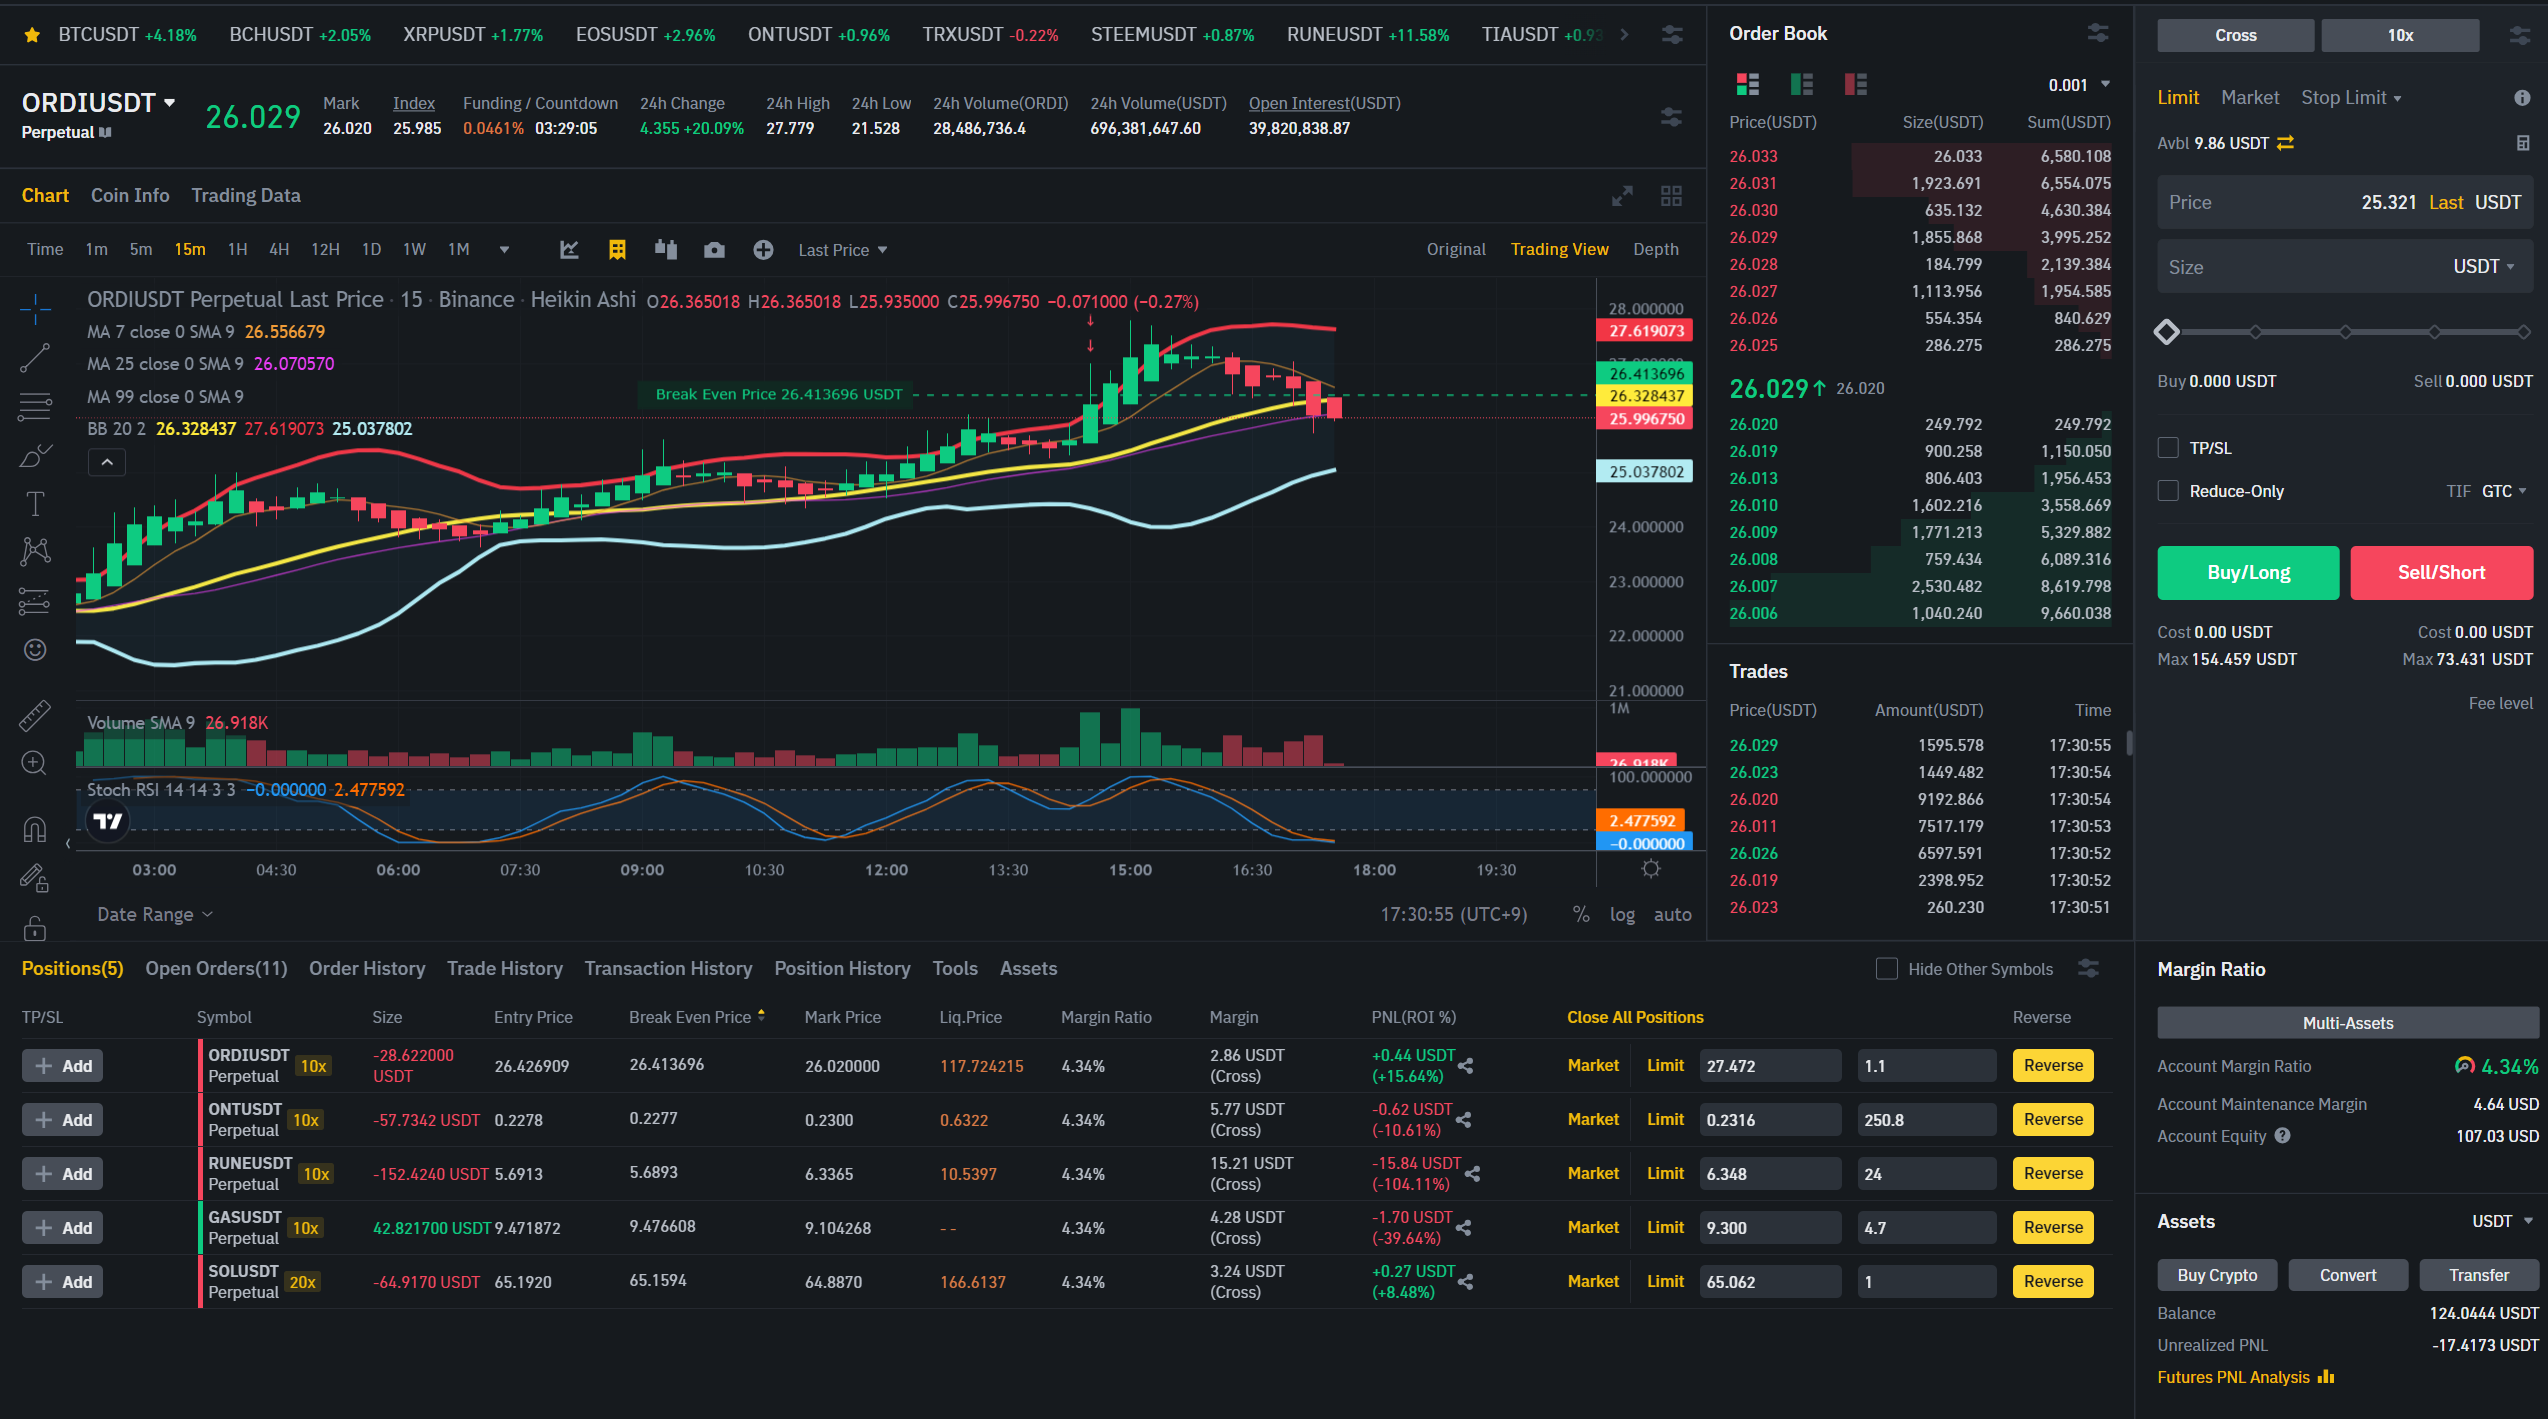Viewport: 2548px width, 1419px height.
Task: Select the crosshair cursor tool
Action: 35,309
